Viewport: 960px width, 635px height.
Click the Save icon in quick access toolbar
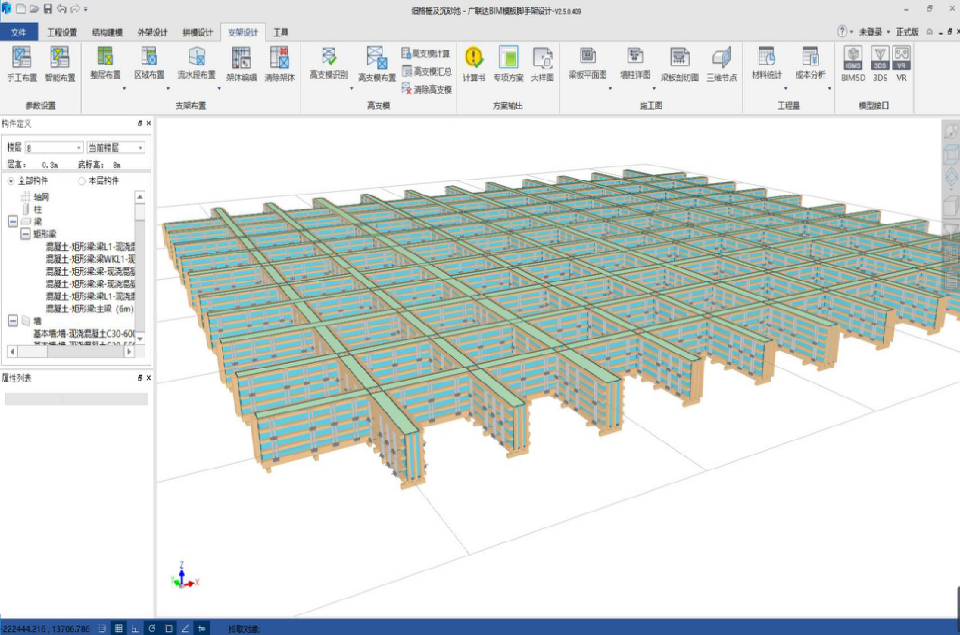coord(48,9)
